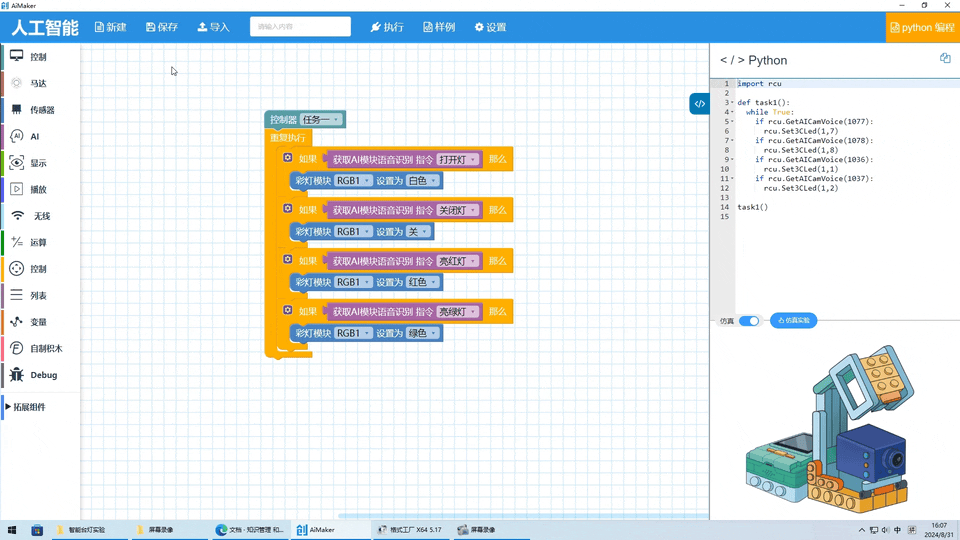Image resolution: width=960 pixels, height=540 pixels.
Task: Select the AI block category
Action: (35, 137)
